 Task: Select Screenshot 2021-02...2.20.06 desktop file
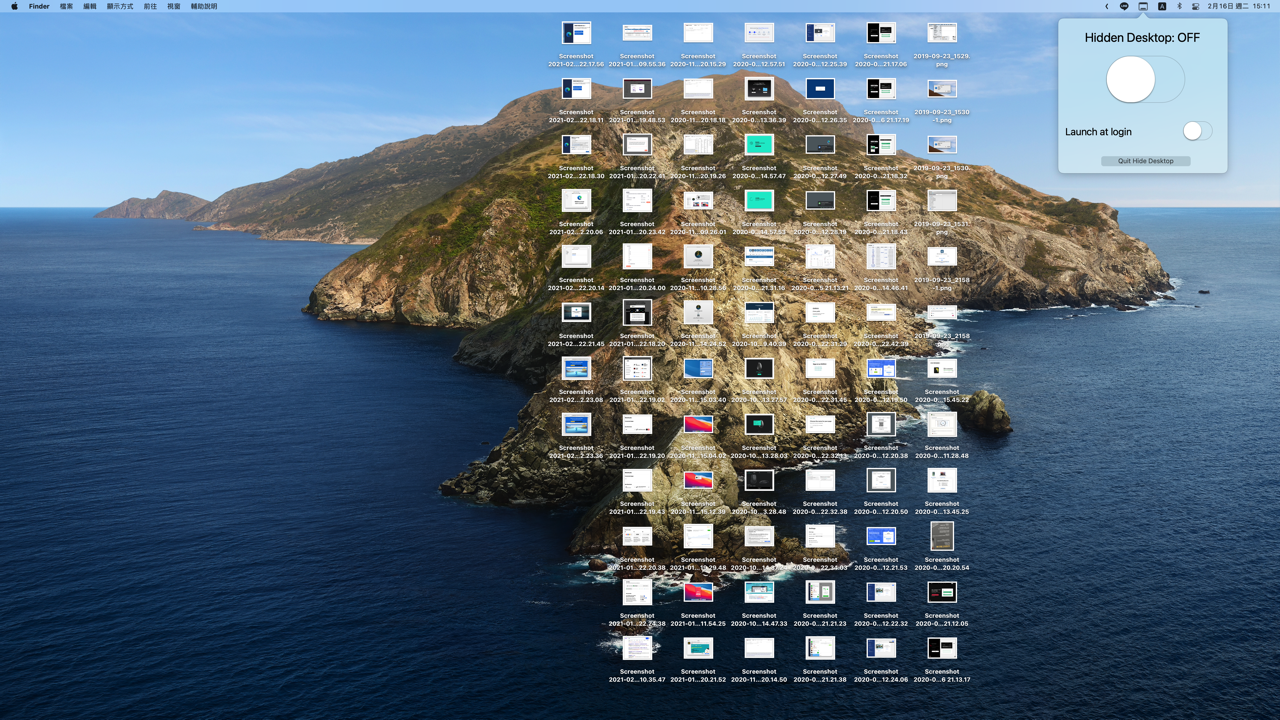pos(576,213)
